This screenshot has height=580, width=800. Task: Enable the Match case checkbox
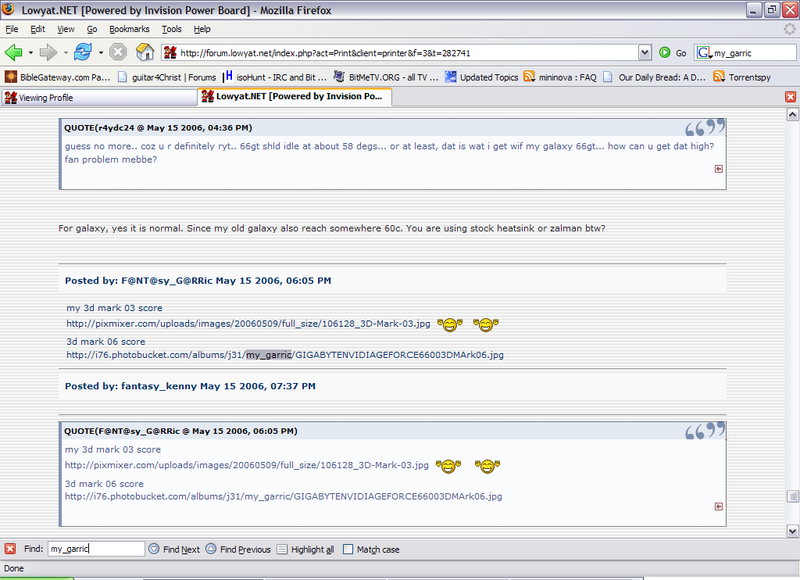click(348, 549)
